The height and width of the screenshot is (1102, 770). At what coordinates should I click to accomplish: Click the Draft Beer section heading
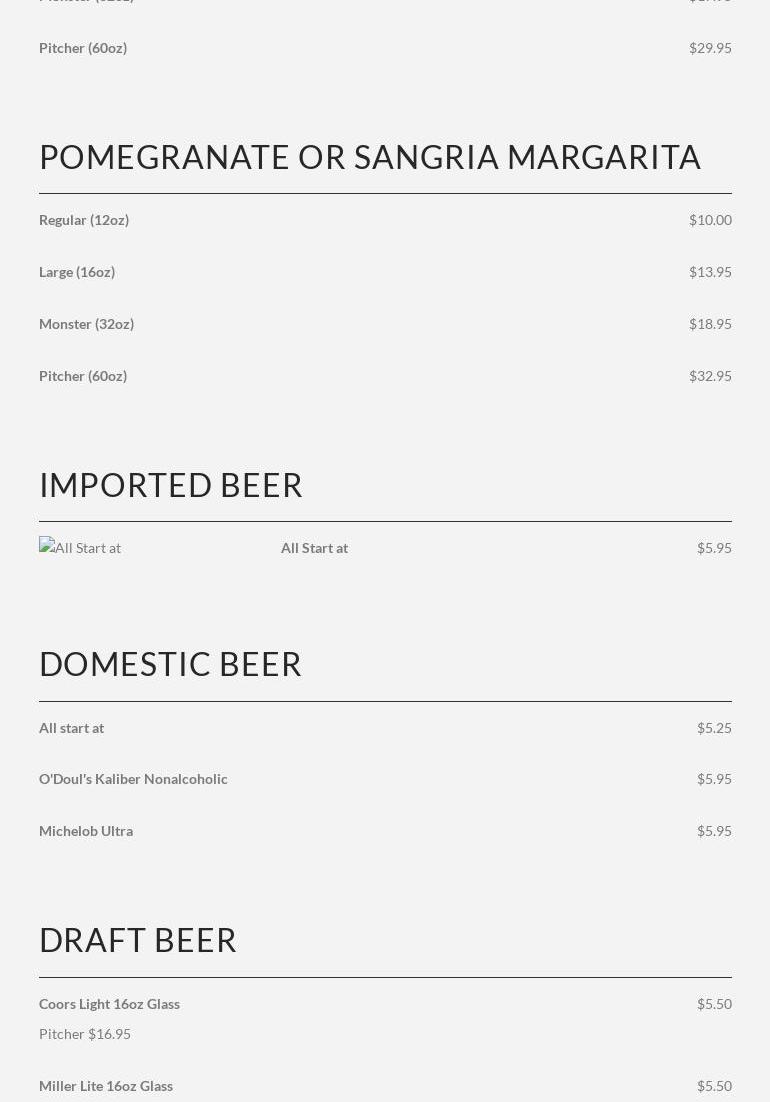pyautogui.click(x=138, y=940)
